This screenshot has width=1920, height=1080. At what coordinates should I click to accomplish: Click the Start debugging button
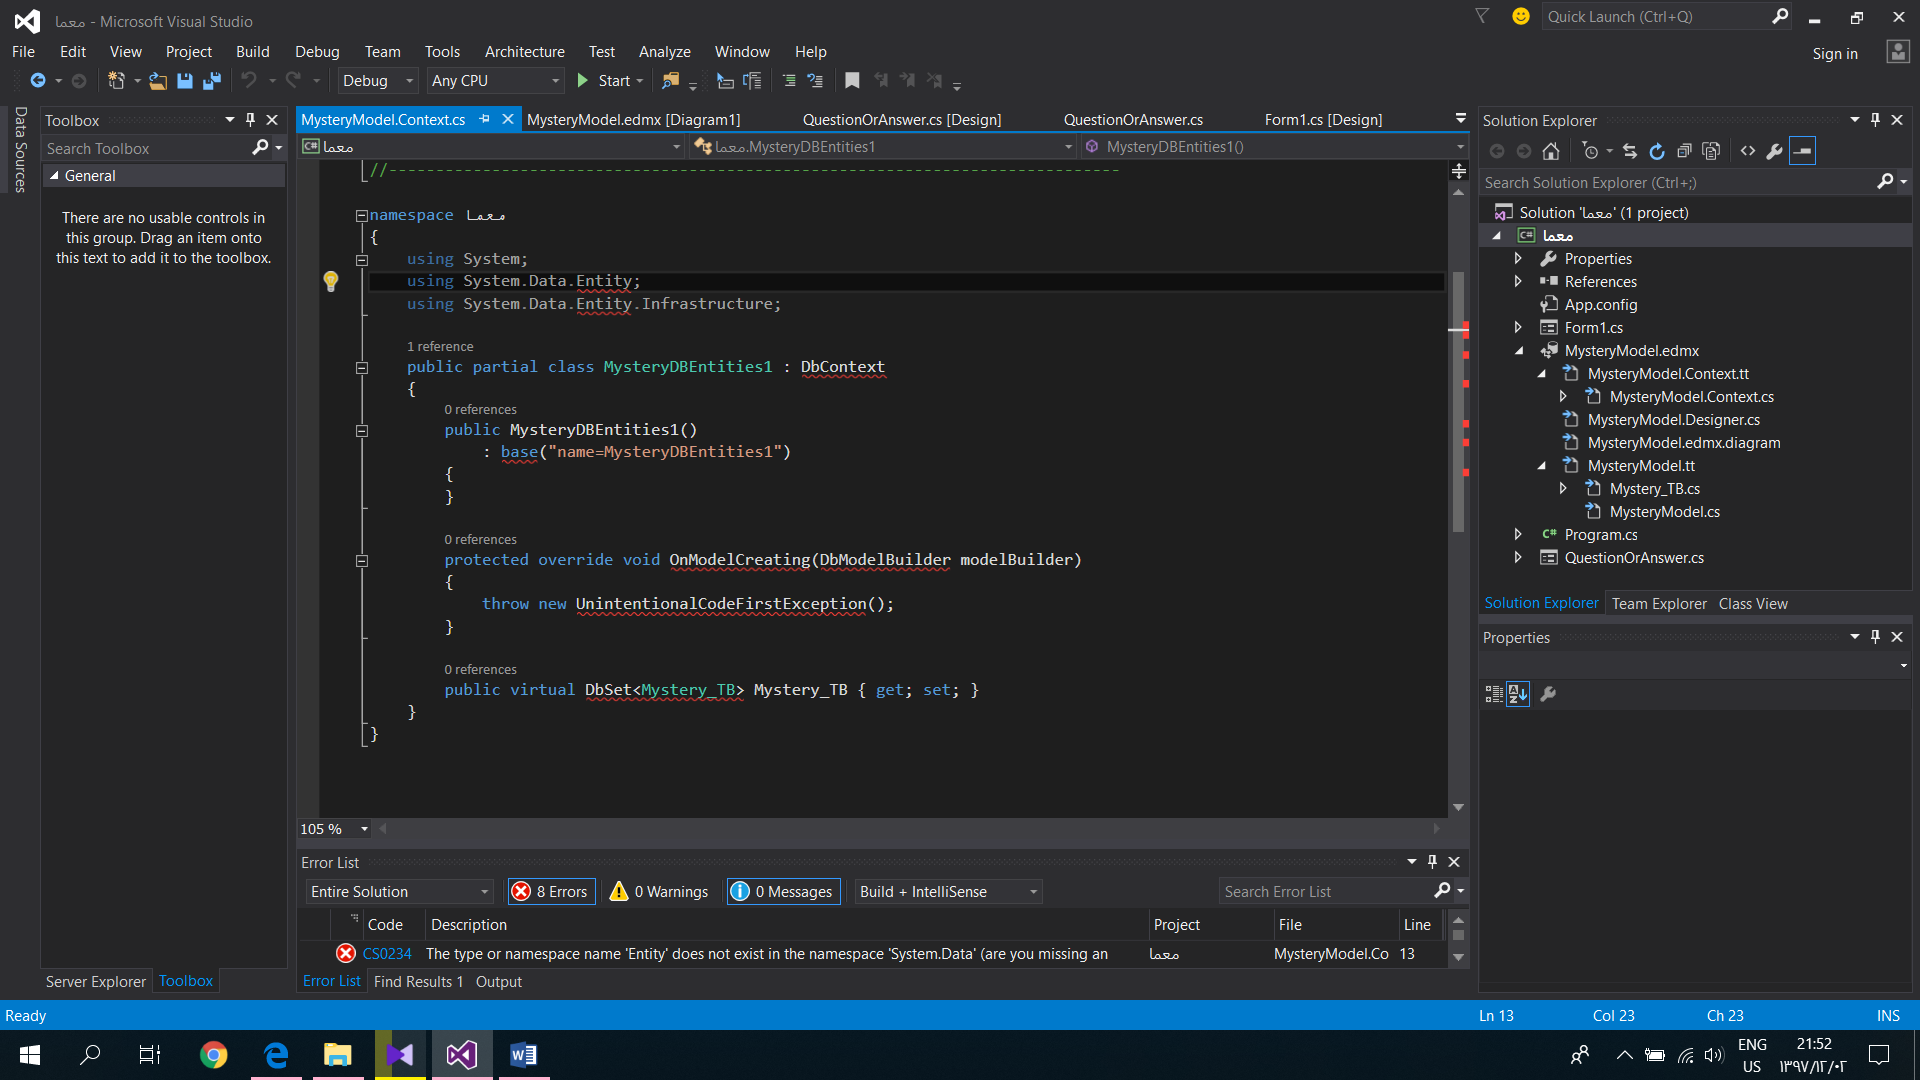(x=604, y=81)
